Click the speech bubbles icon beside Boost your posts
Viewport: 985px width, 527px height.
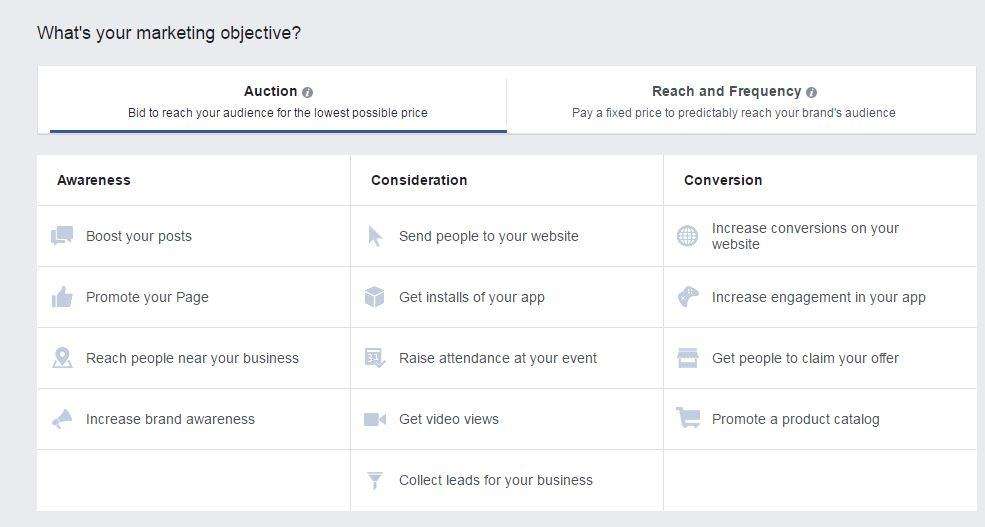[x=62, y=236]
